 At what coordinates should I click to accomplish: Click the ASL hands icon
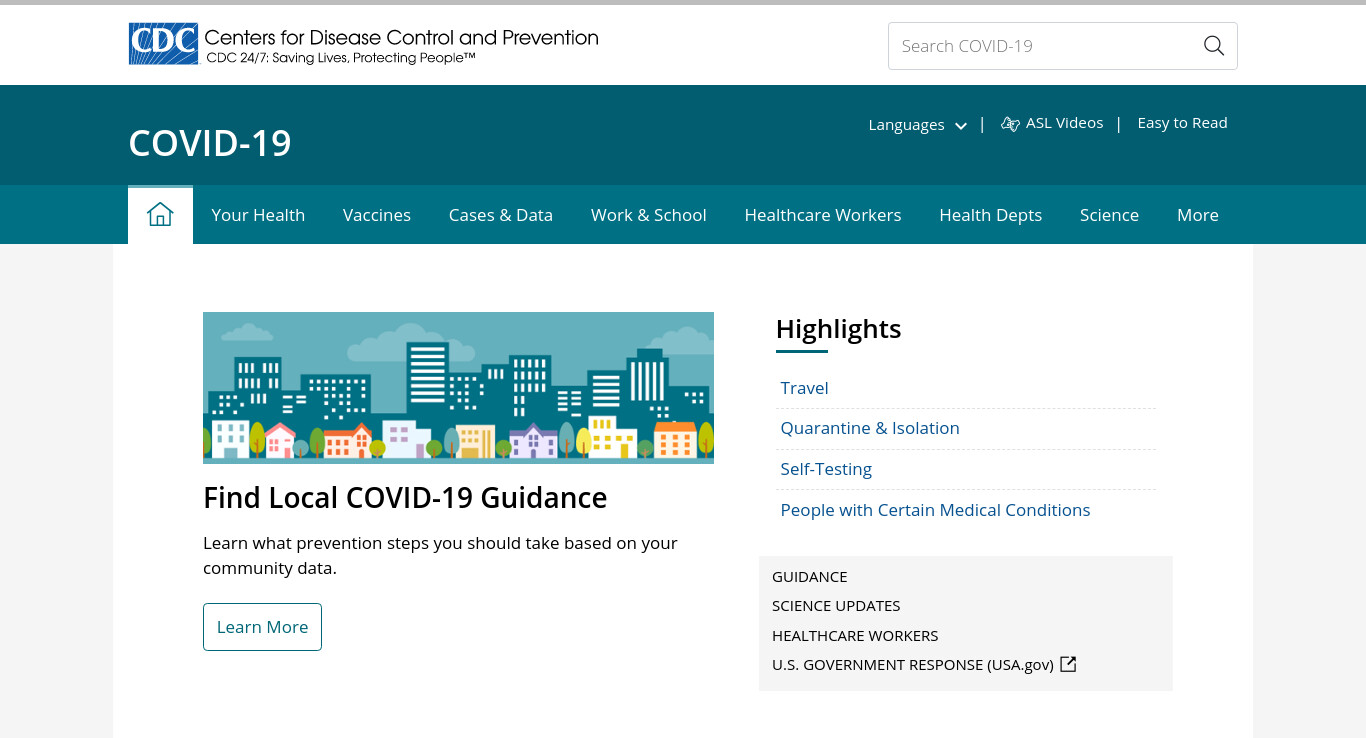tap(1010, 124)
